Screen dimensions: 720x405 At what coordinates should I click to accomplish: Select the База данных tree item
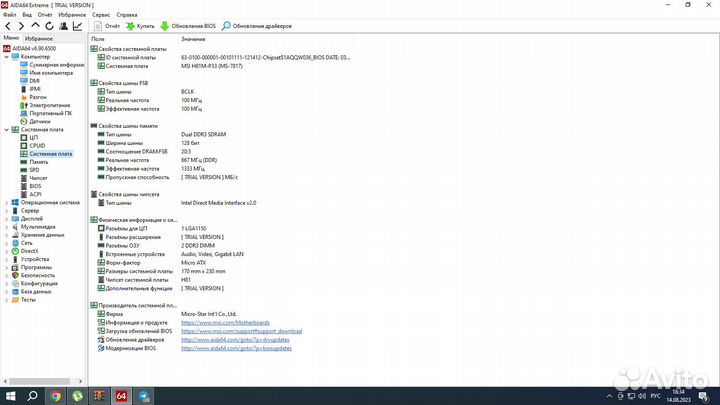click(x=32, y=292)
